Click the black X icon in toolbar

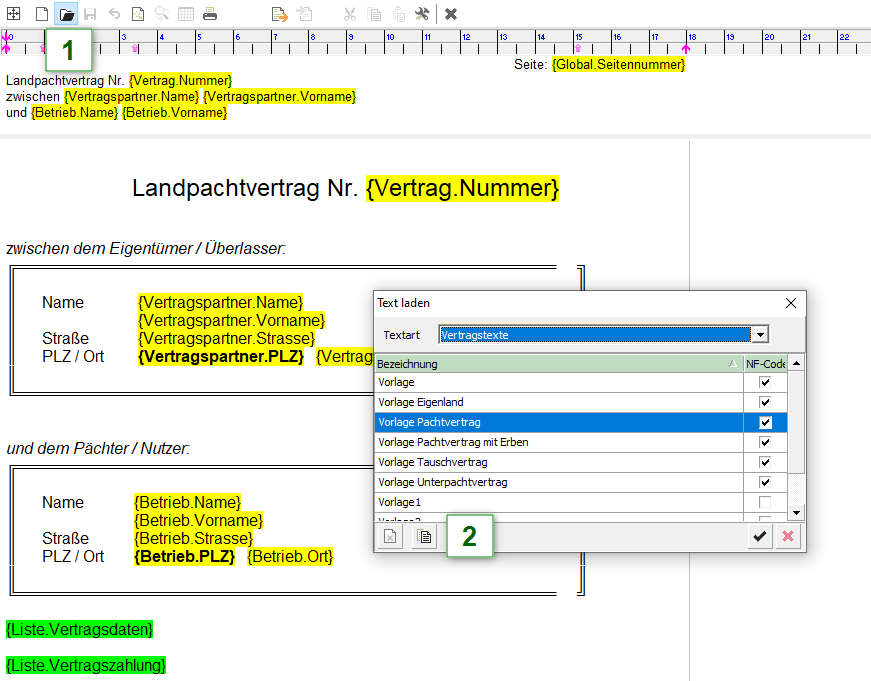(451, 14)
